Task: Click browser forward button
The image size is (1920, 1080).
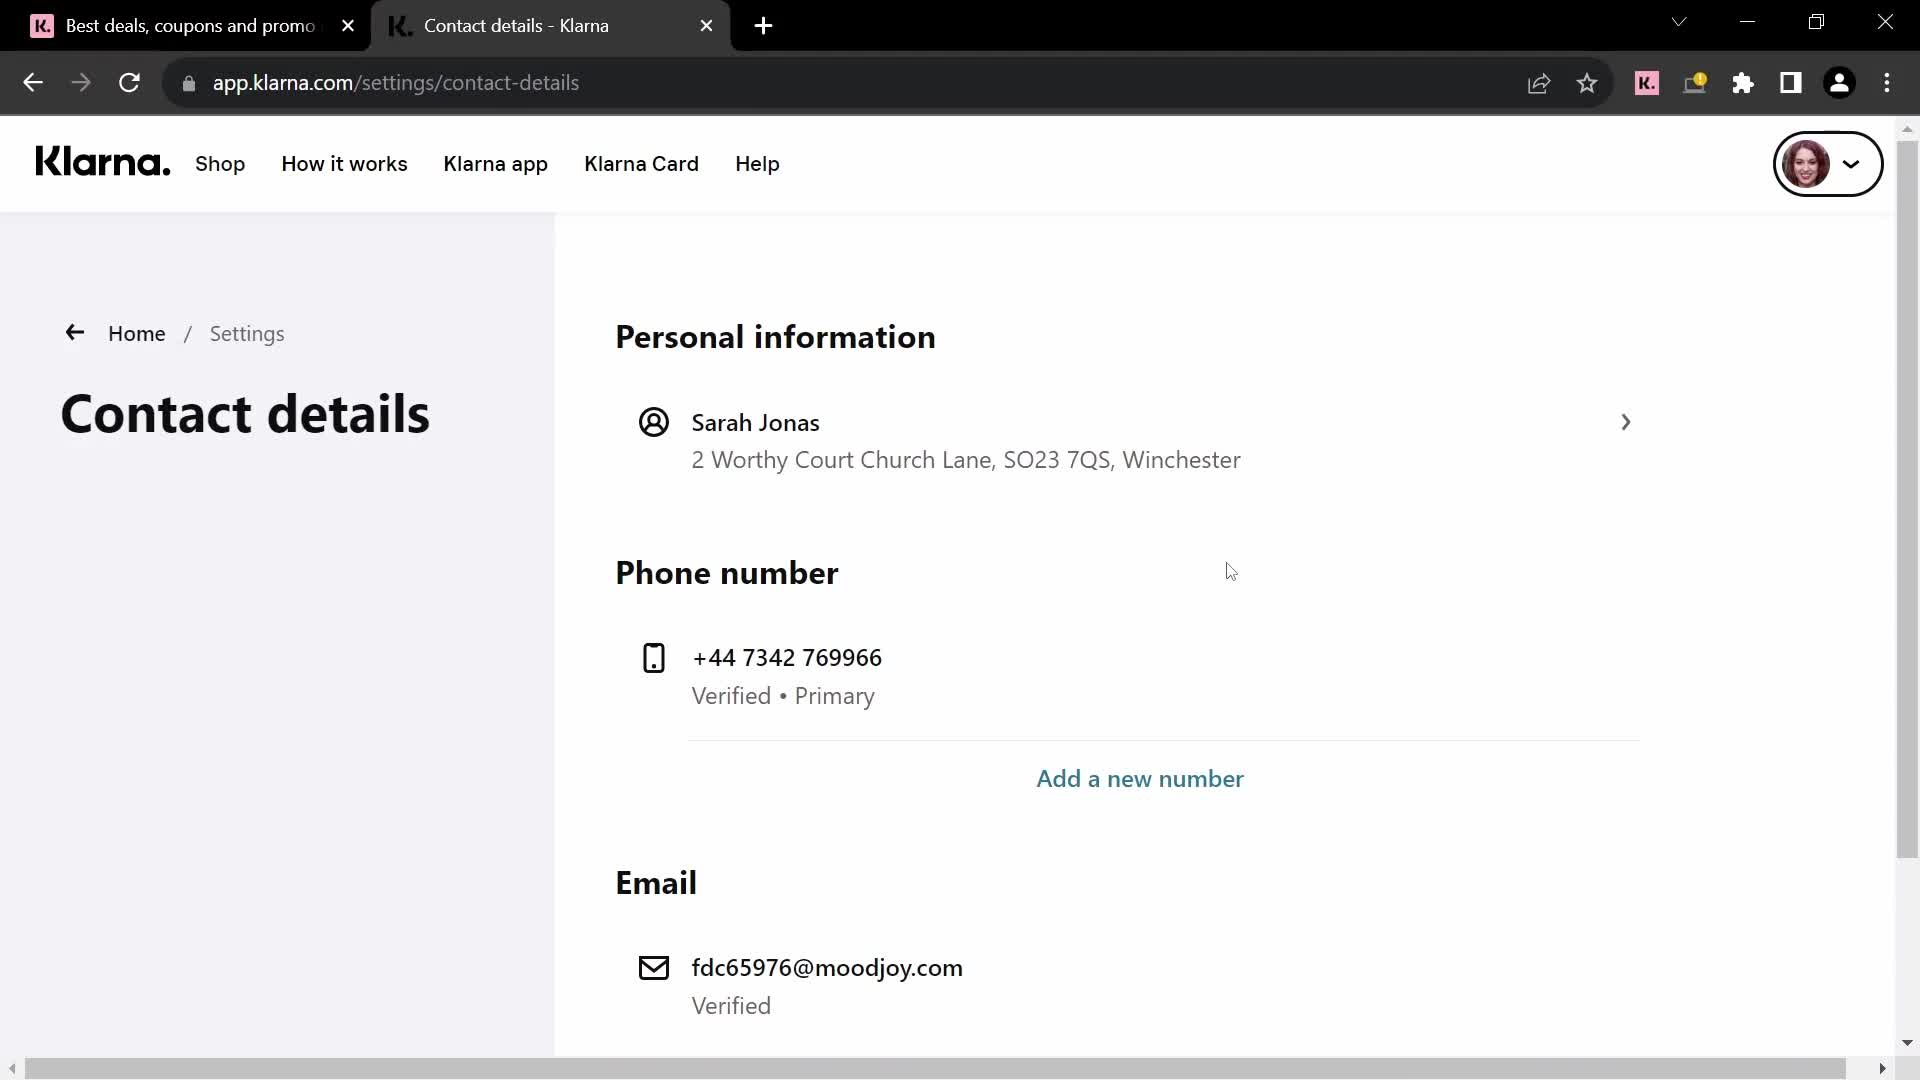Action: click(x=81, y=83)
